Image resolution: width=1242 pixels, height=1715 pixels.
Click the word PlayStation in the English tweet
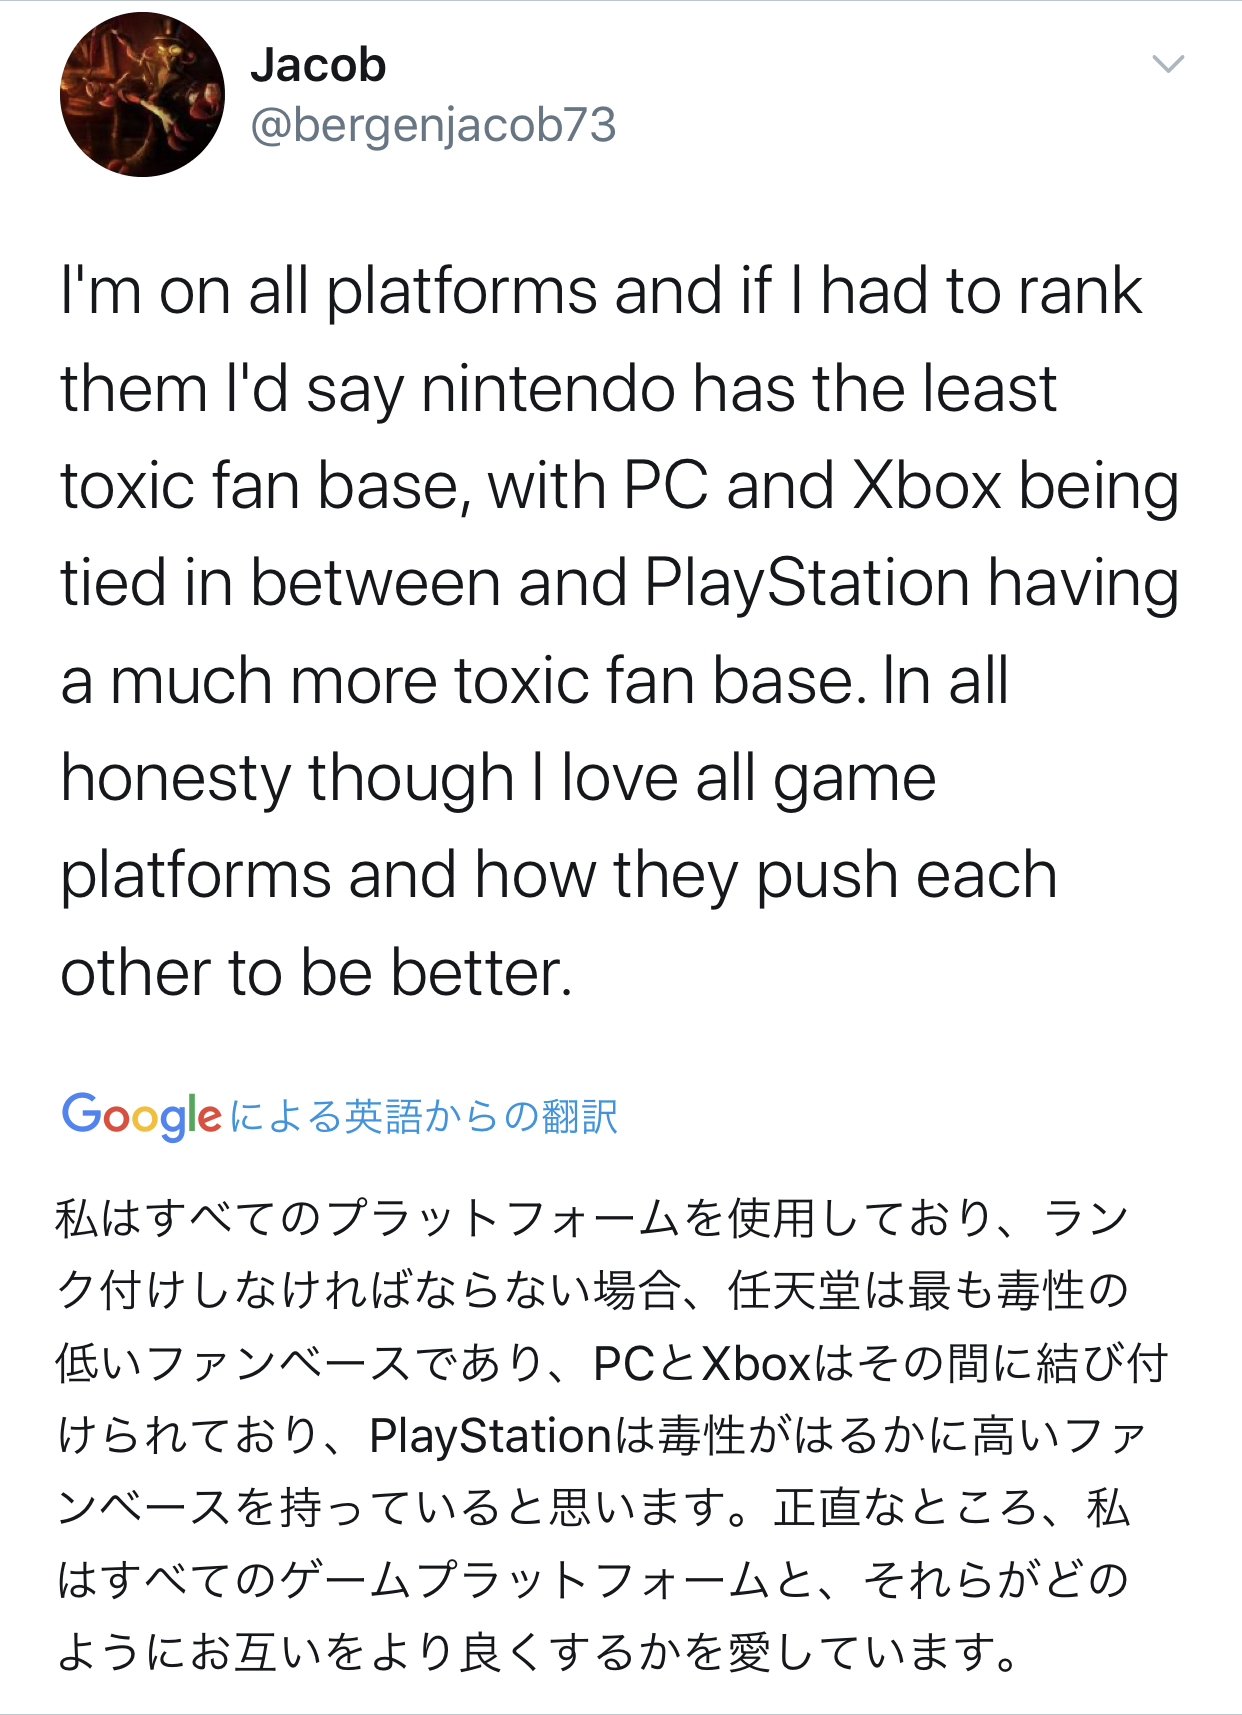(807, 584)
